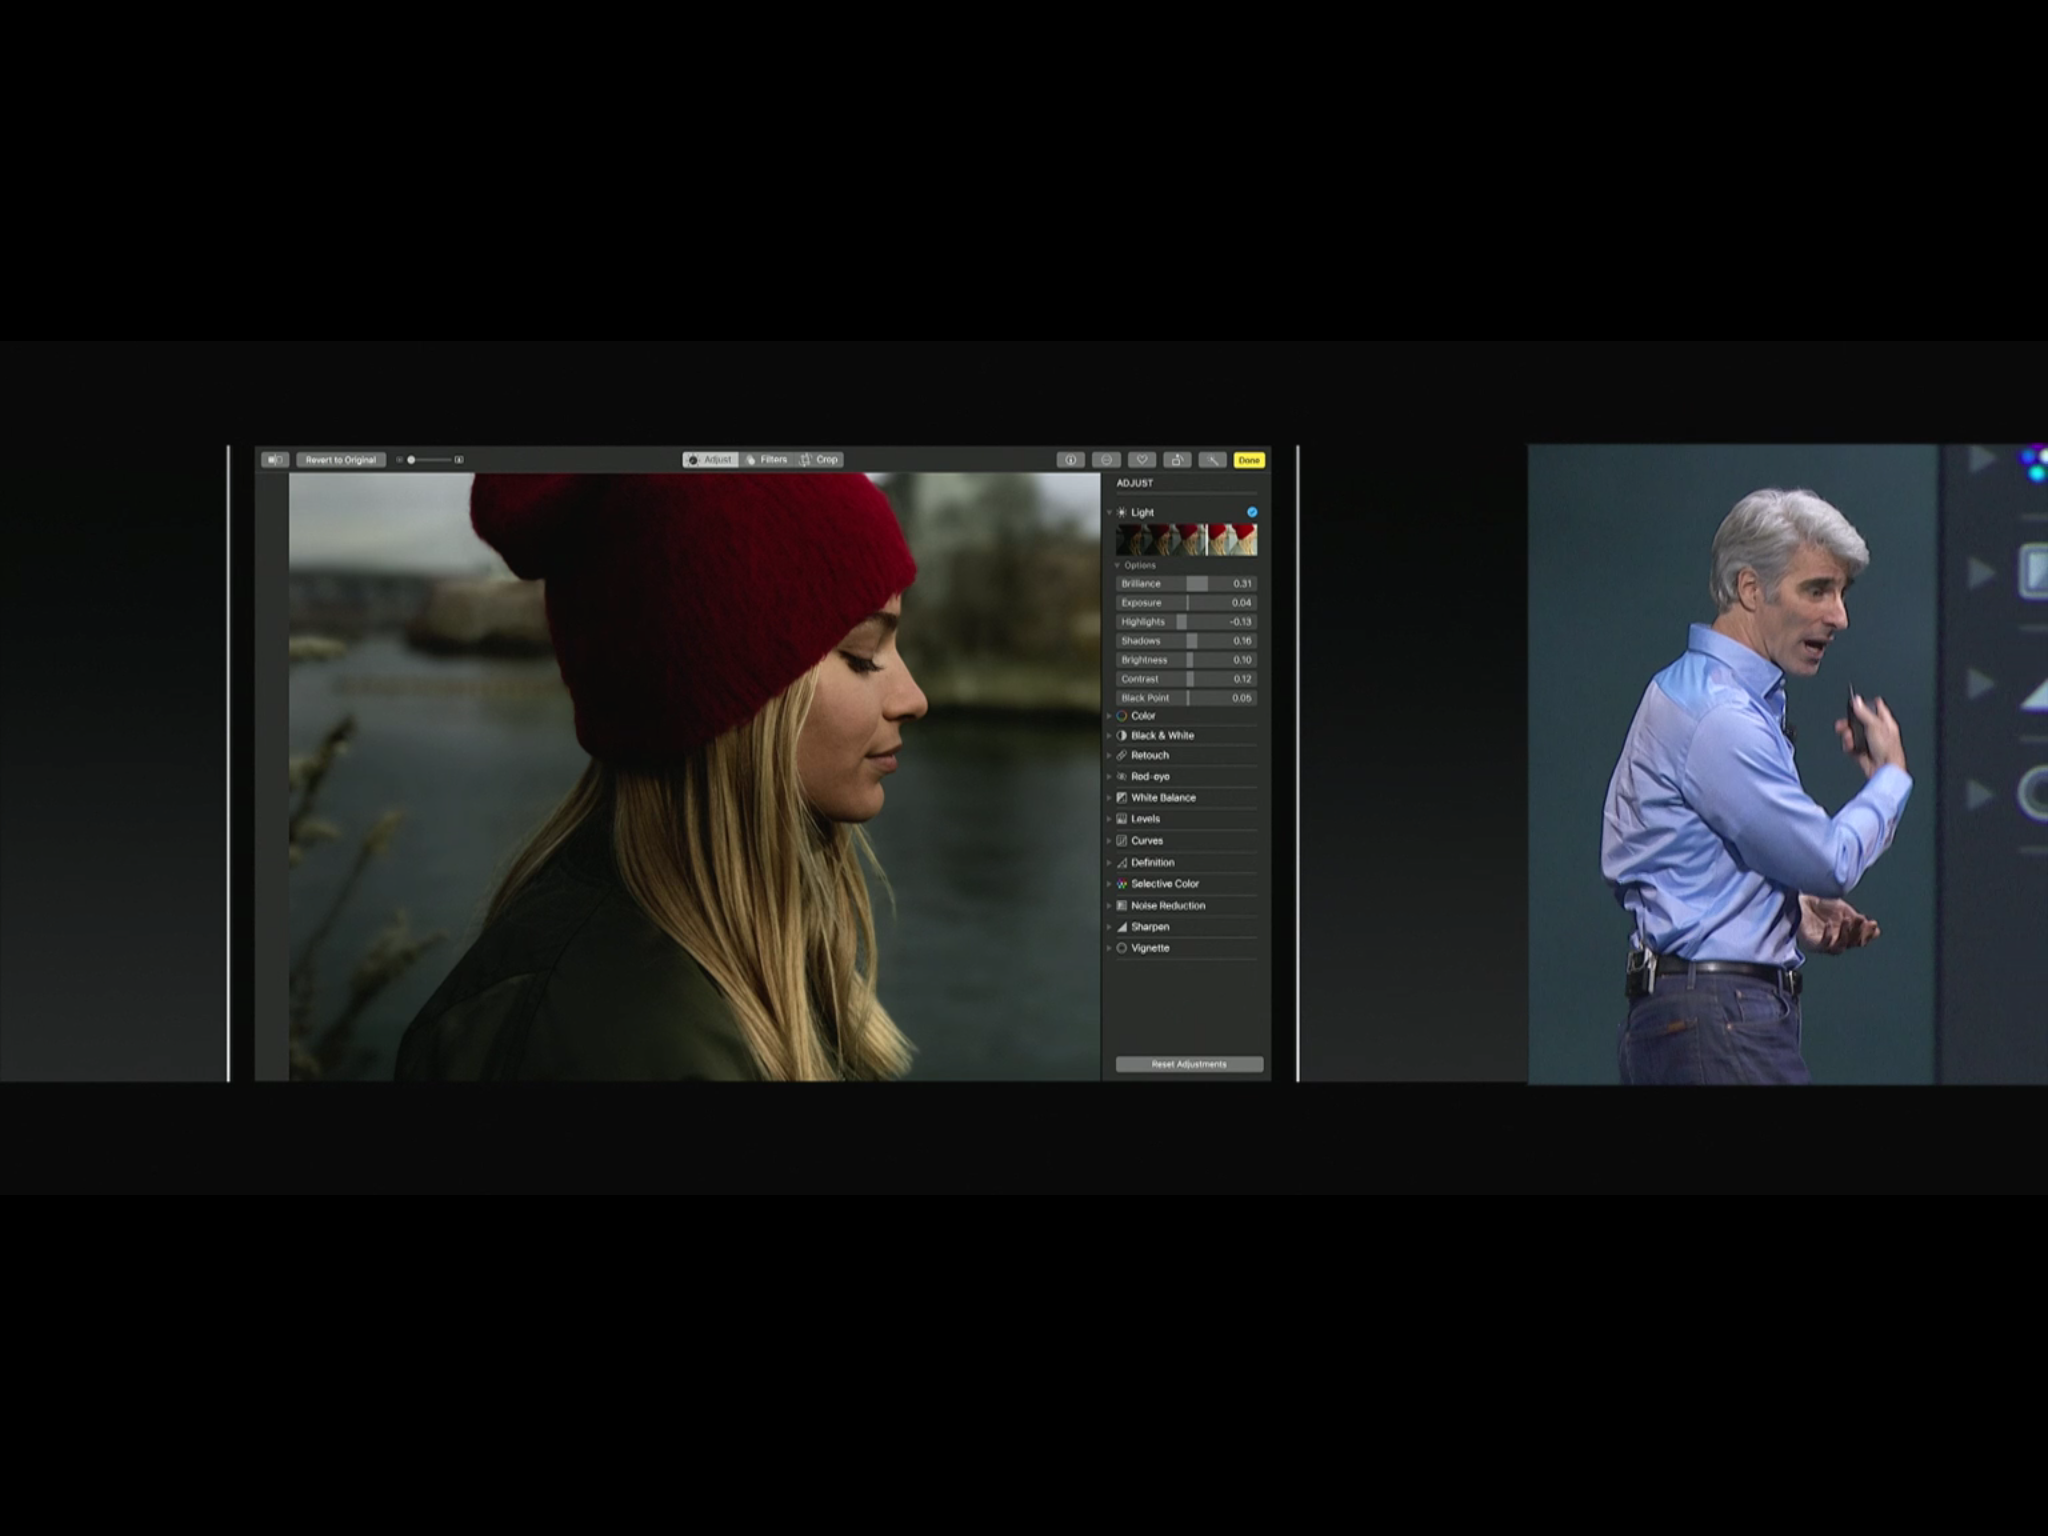
Task: Expand the Curves adjustment section
Action: (x=1109, y=841)
